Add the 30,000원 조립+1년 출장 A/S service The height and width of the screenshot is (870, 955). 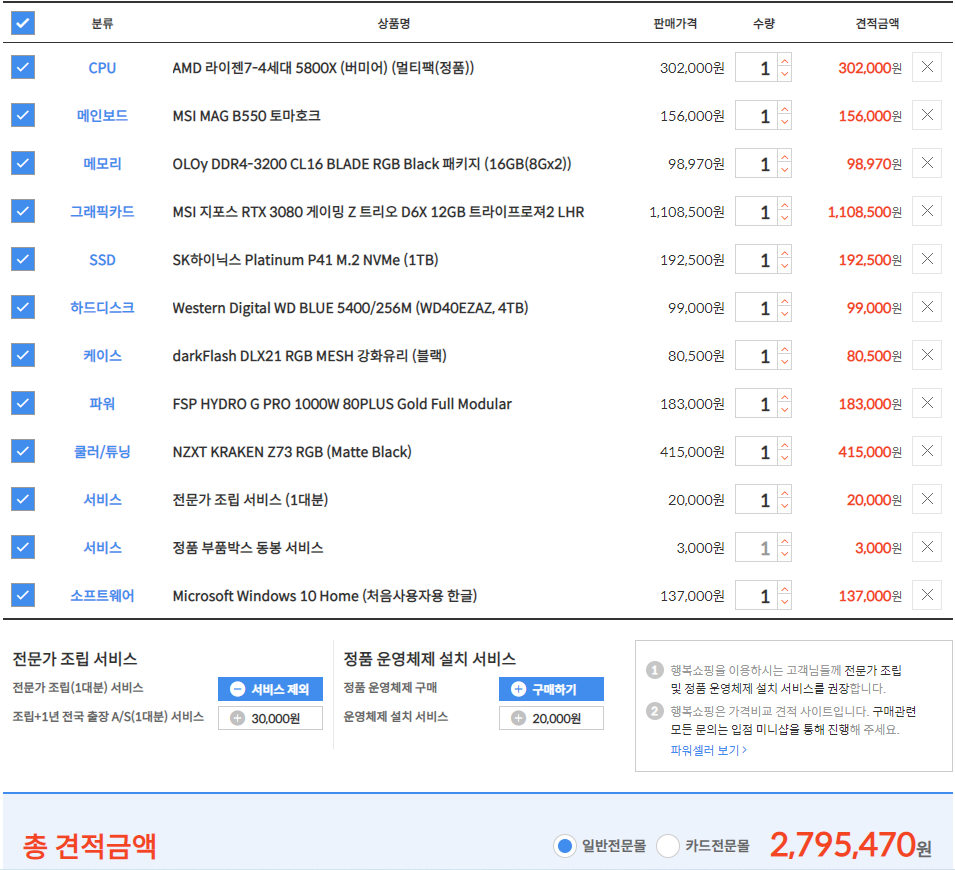[270, 718]
